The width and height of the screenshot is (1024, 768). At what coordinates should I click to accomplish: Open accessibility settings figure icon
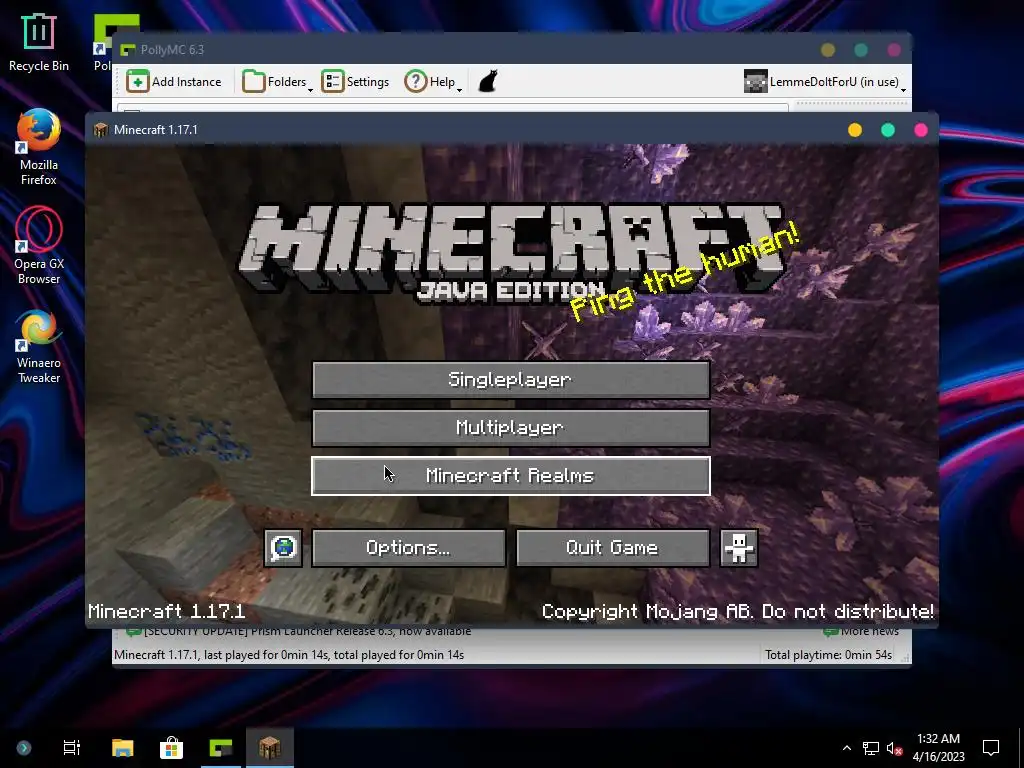coord(739,548)
